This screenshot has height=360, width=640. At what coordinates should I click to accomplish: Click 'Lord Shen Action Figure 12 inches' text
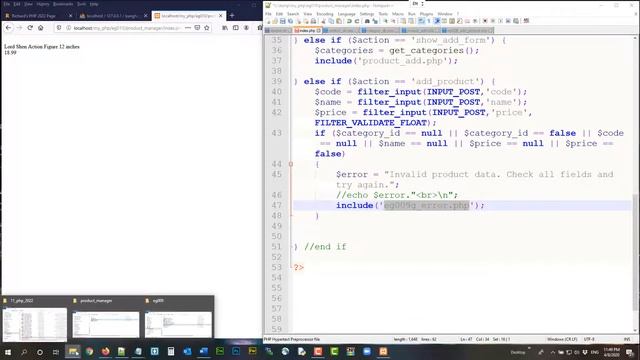(x=42, y=47)
